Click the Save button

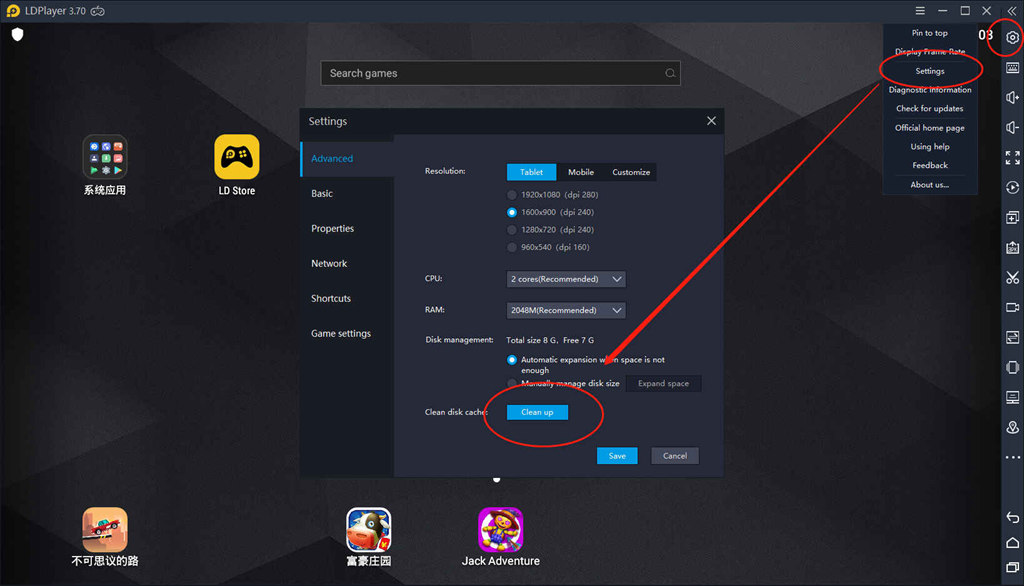[x=617, y=456]
